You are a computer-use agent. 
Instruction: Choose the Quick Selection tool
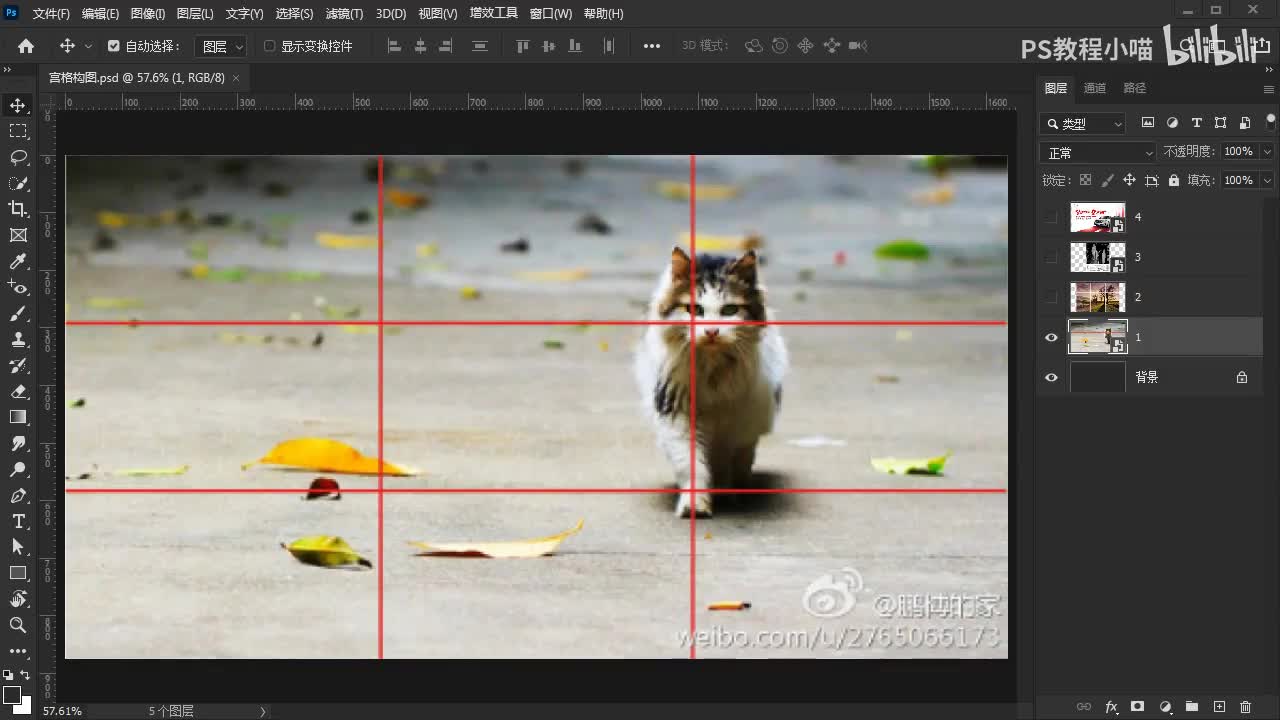tap(18, 183)
